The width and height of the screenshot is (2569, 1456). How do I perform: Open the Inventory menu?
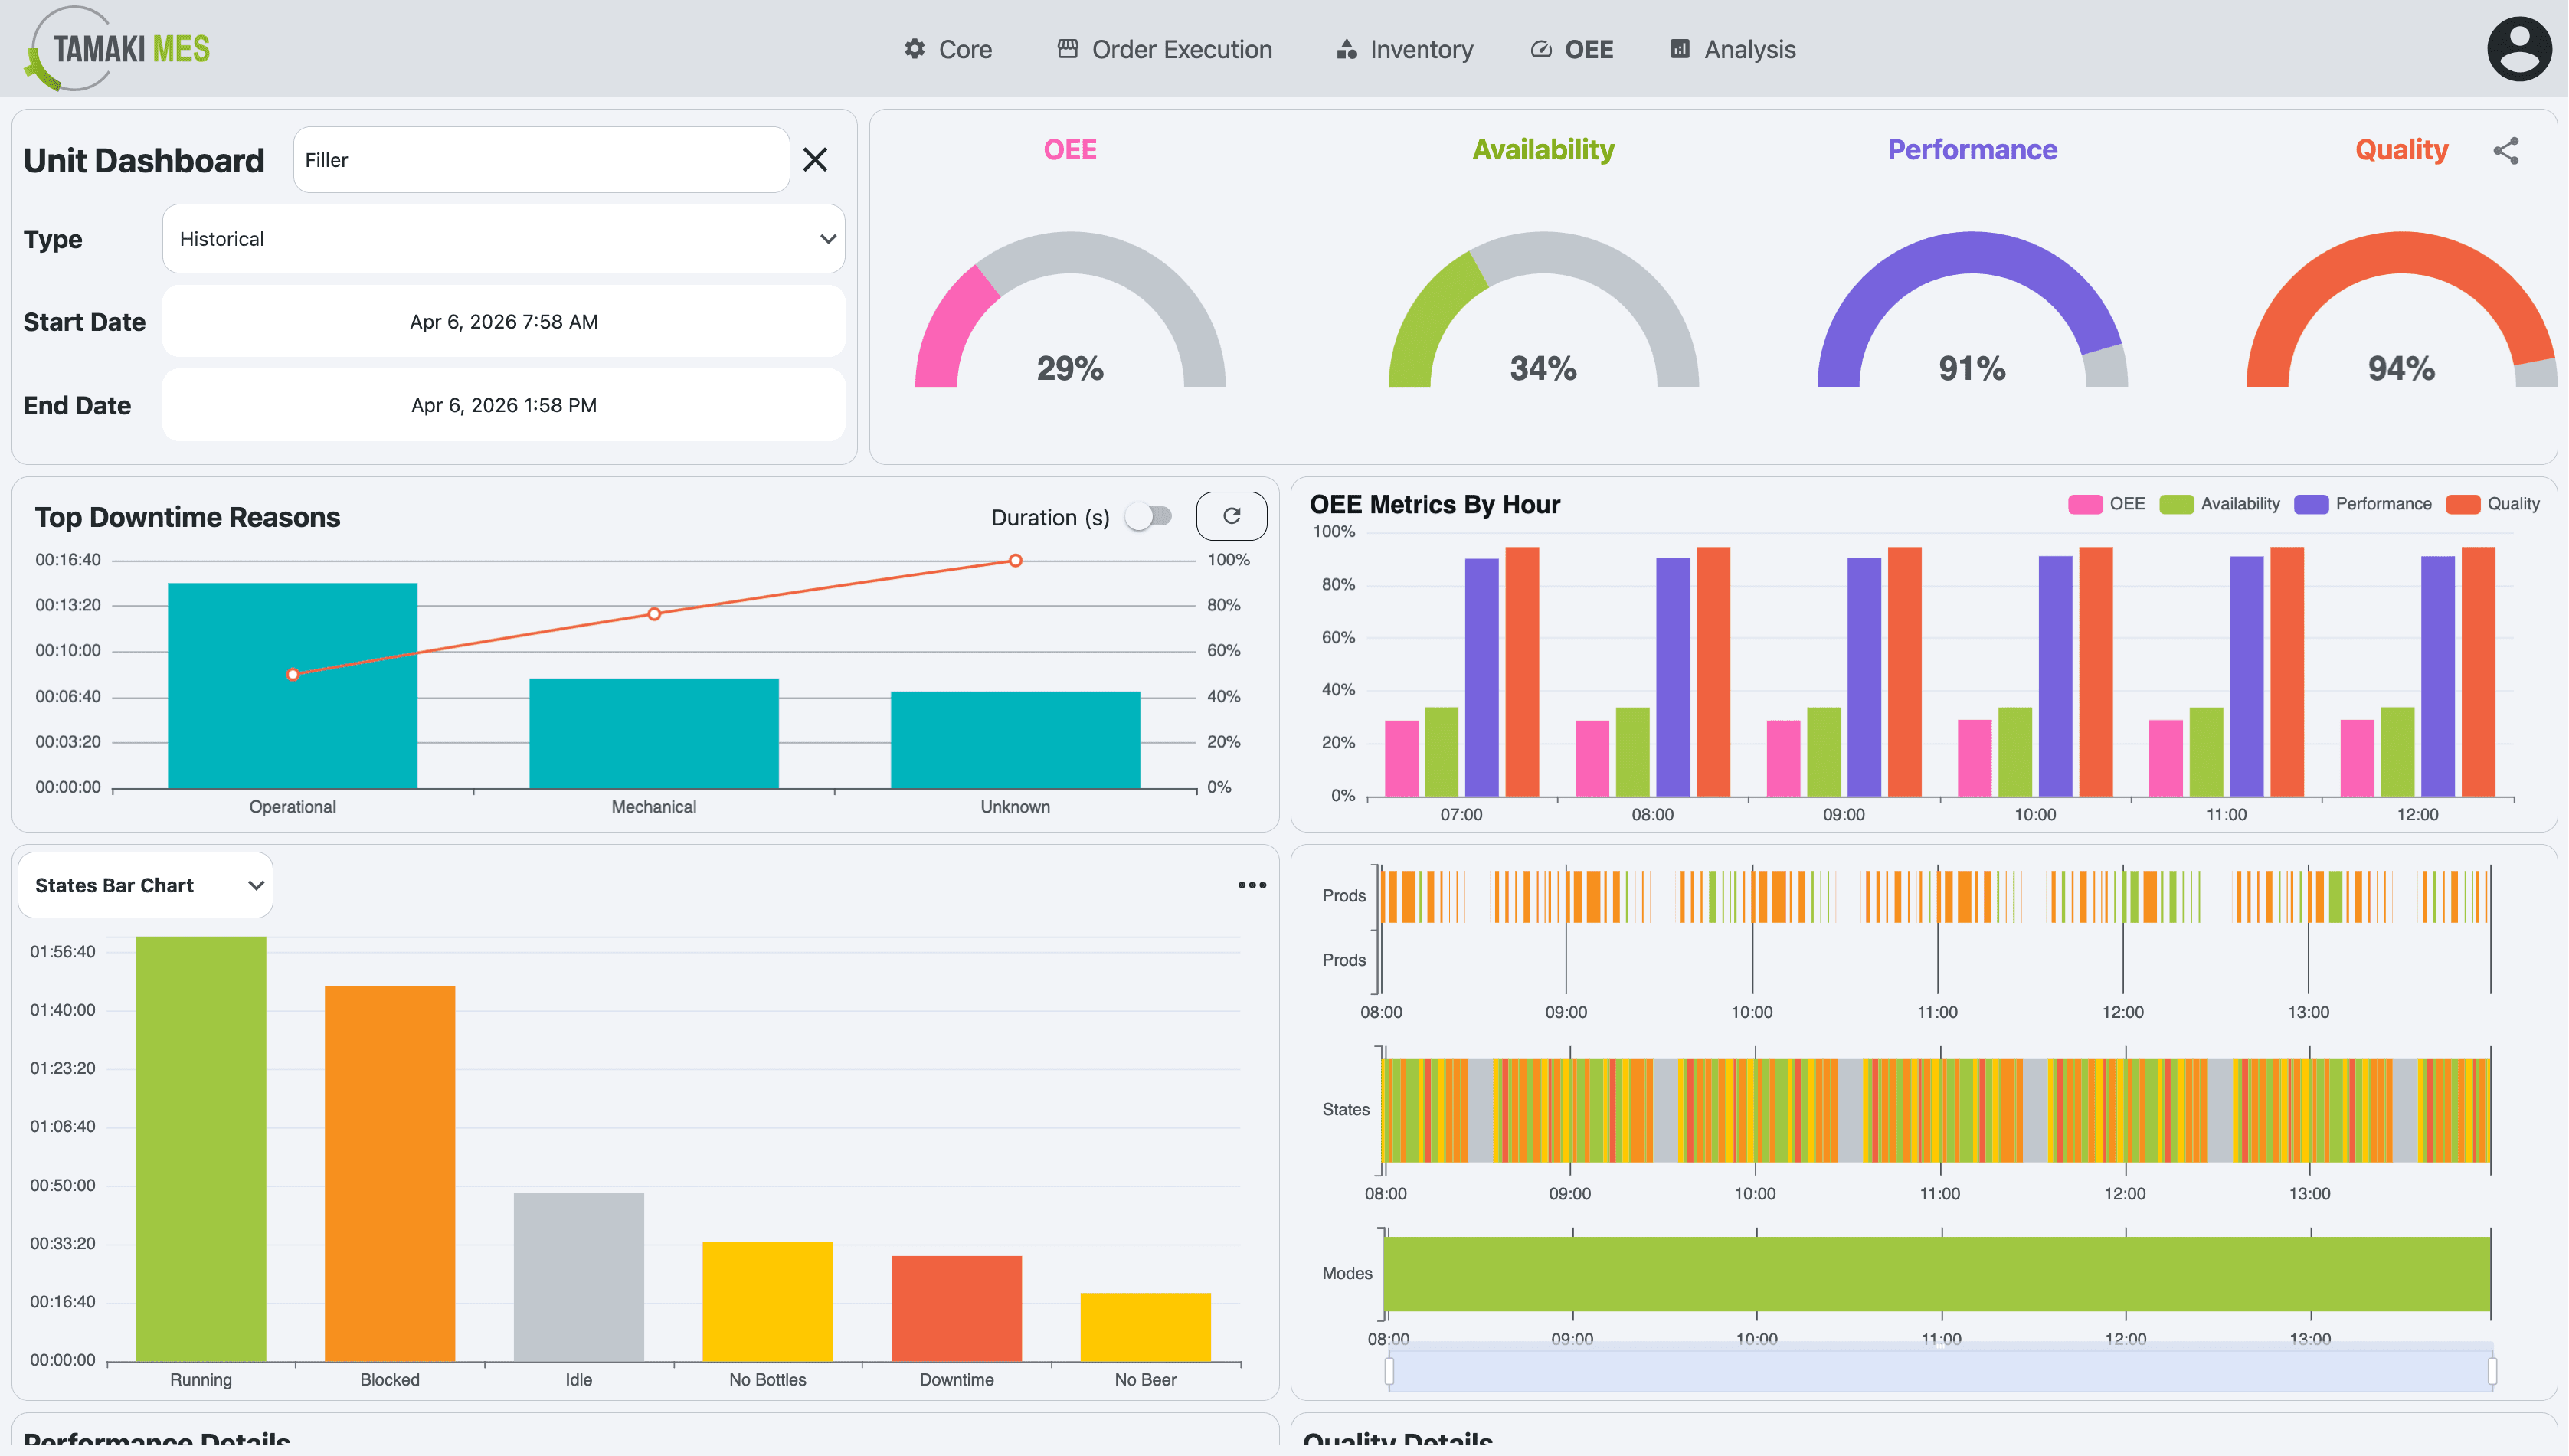point(1404,49)
